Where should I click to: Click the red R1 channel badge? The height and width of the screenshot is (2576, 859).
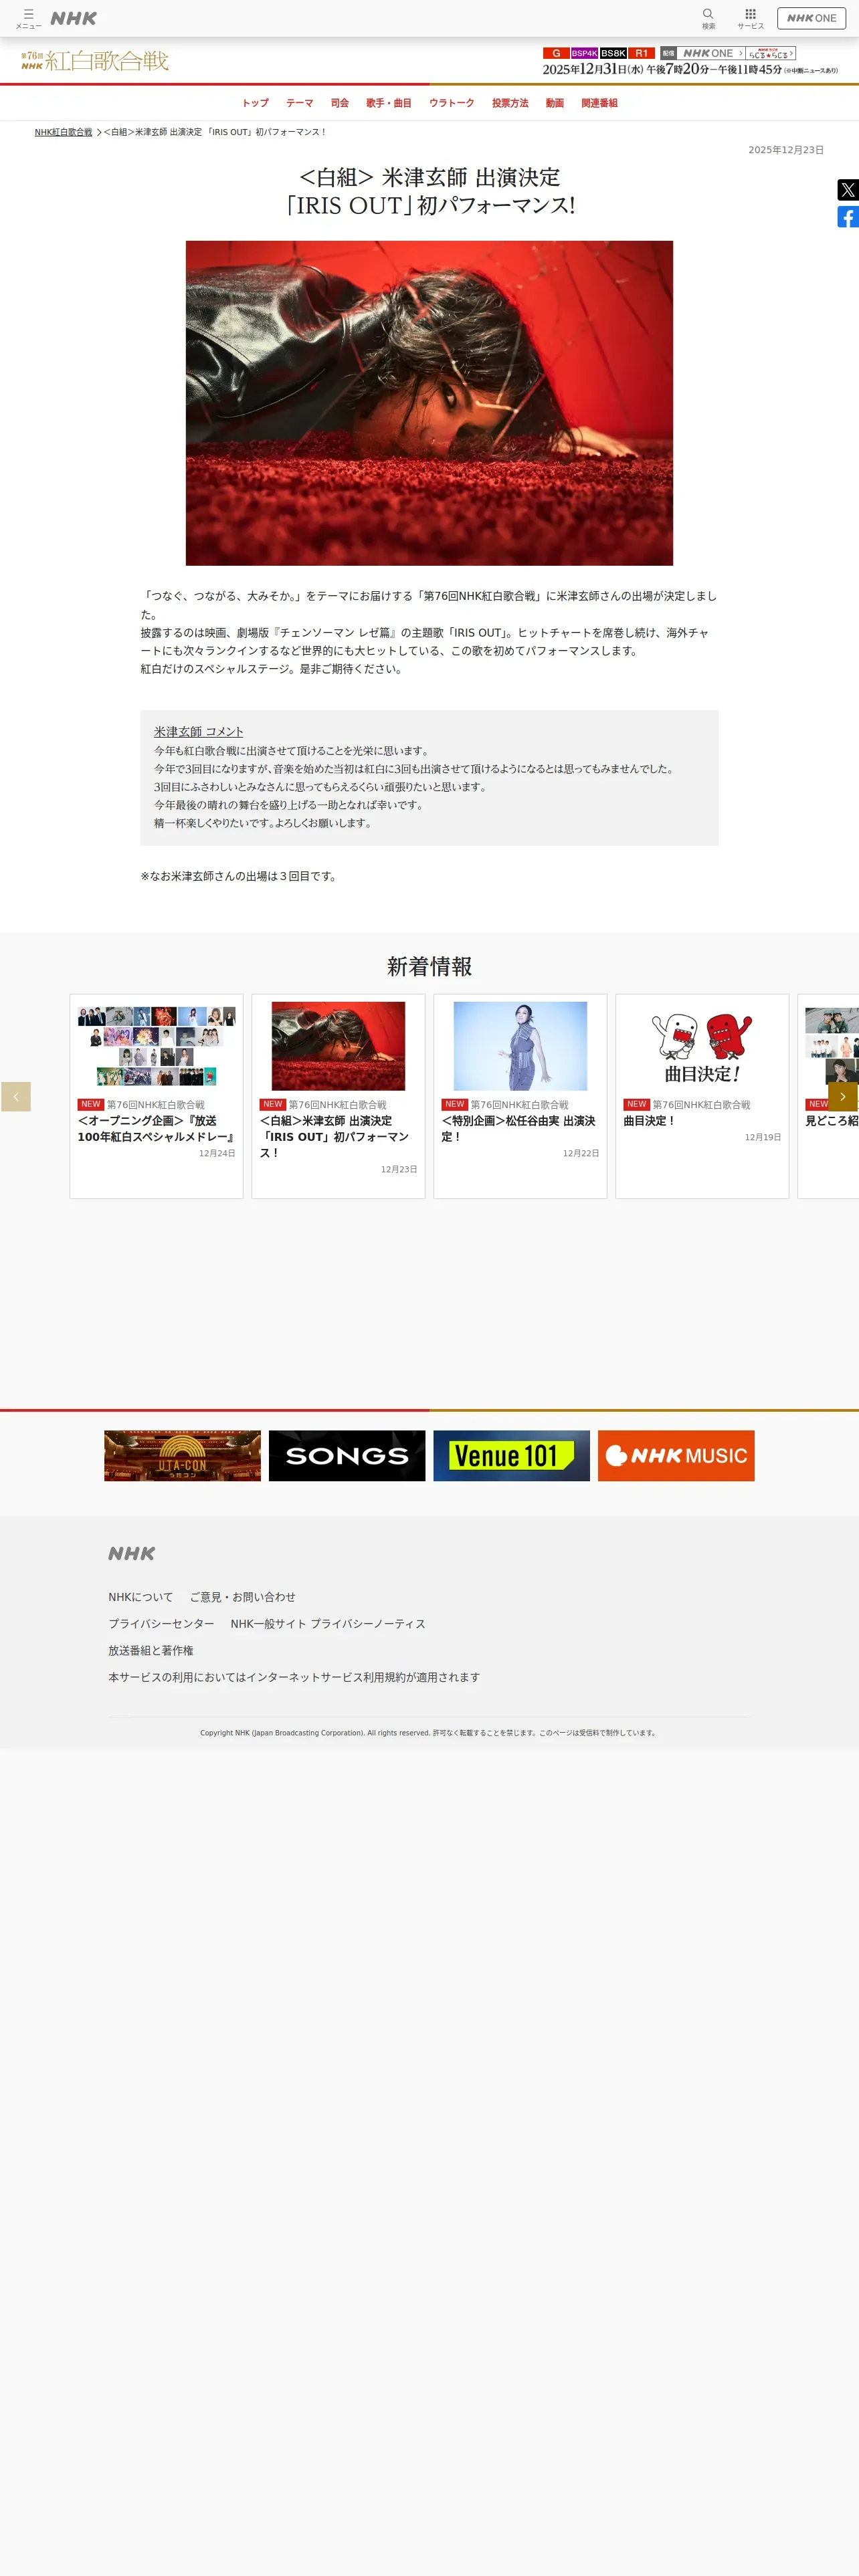(x=642, y=53)
